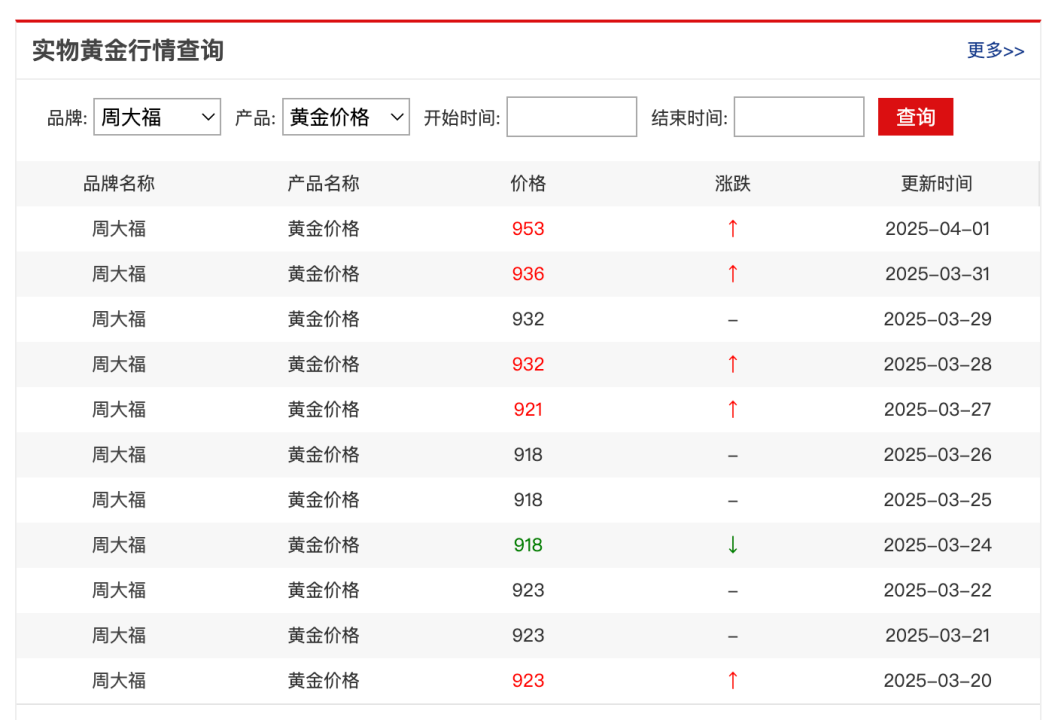Click the 开始时间 input field
Viewport: 1049px width, 720px height.
click(x=571, y=117)
